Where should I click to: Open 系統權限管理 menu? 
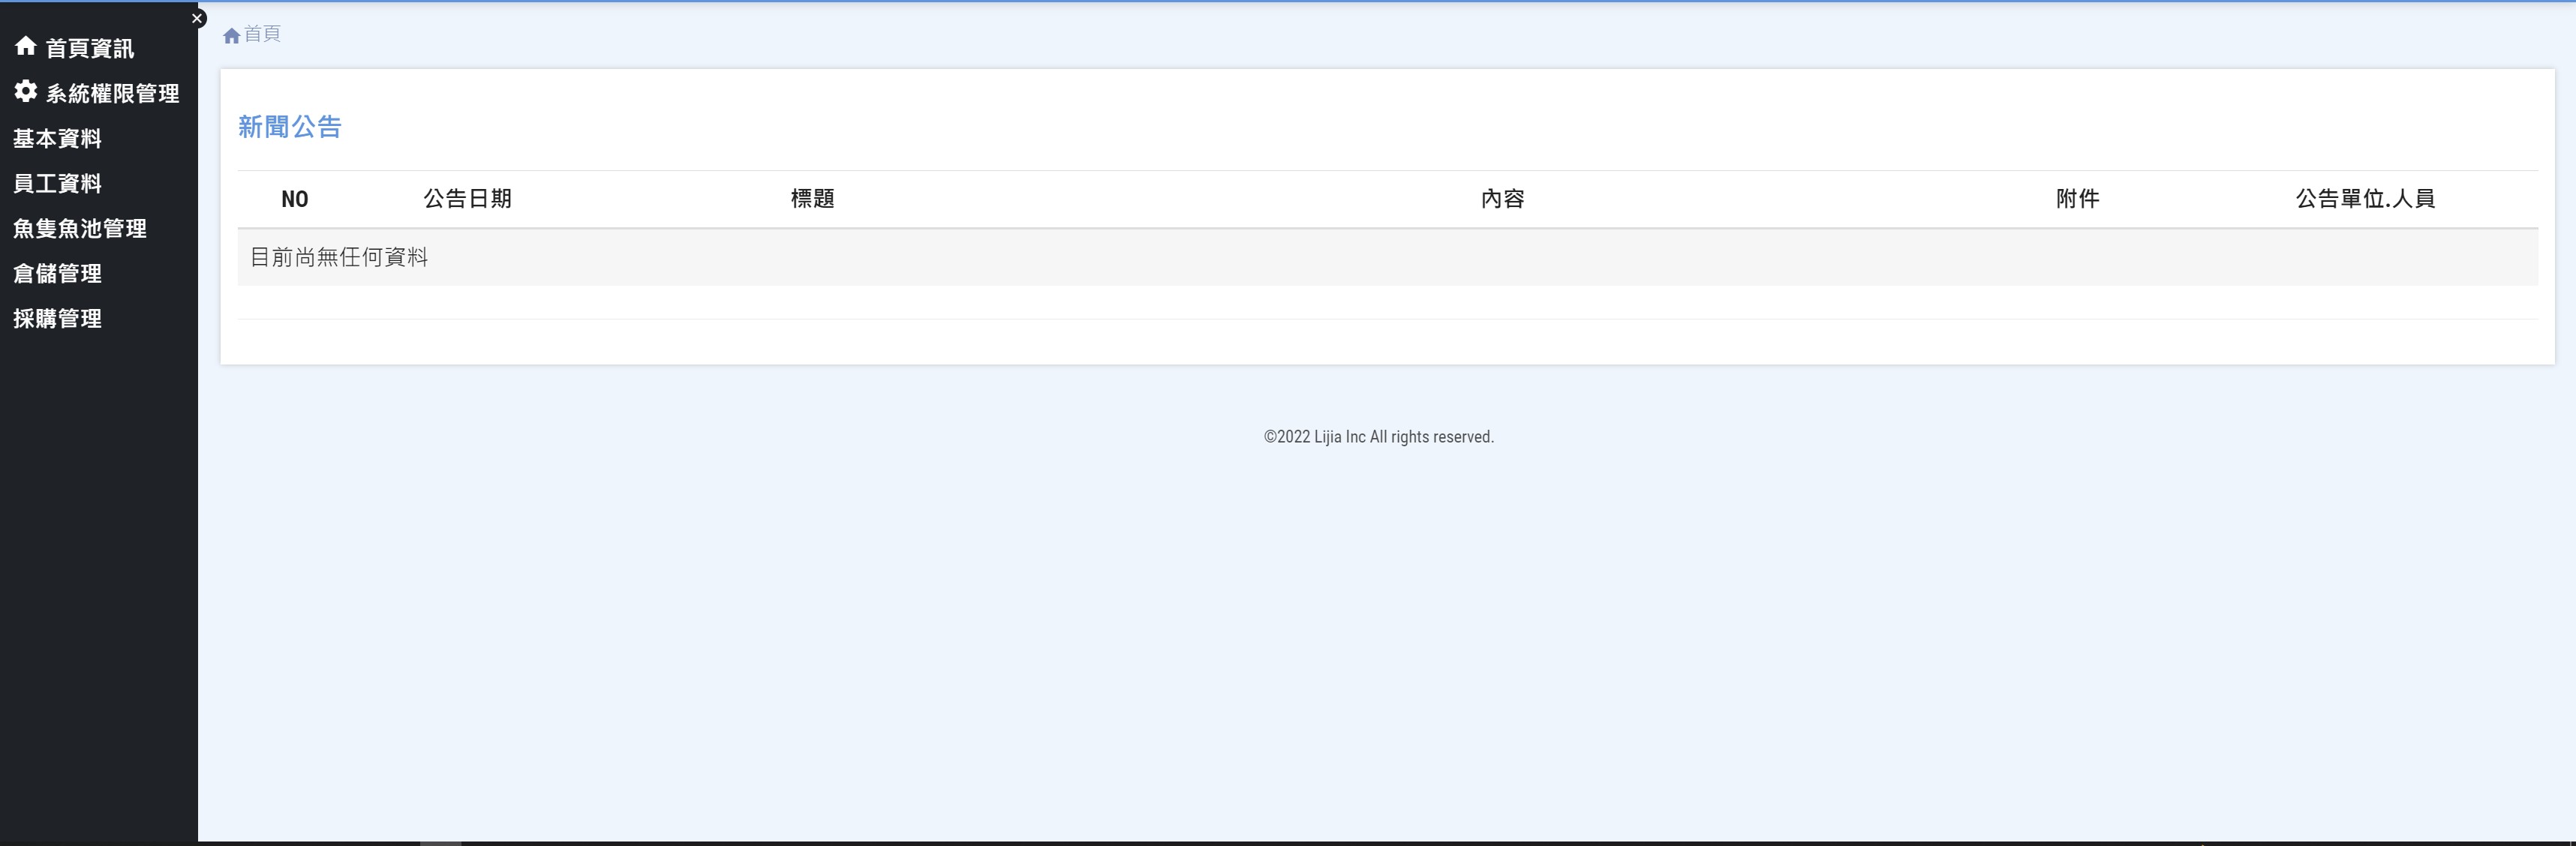112,93
